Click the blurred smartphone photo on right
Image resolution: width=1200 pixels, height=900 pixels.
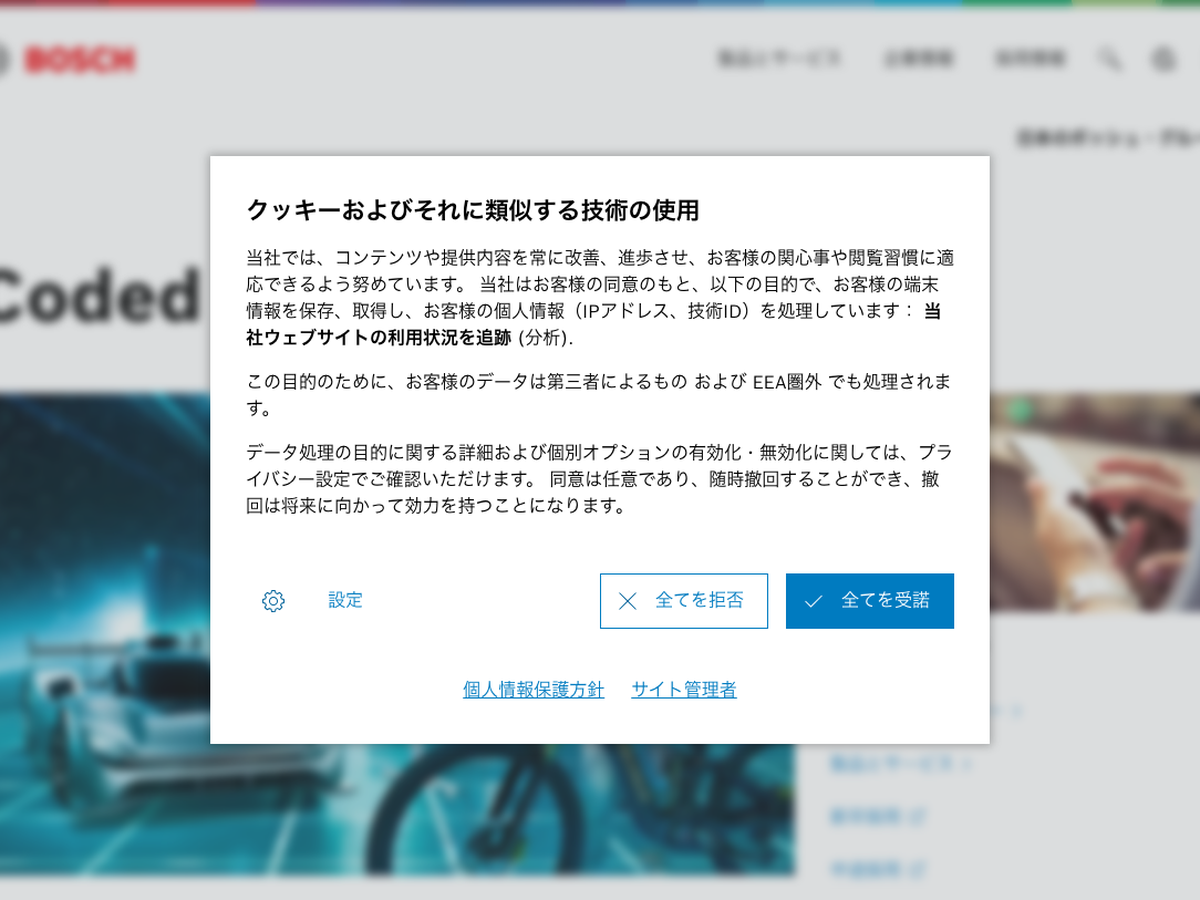pos(1095,500)
